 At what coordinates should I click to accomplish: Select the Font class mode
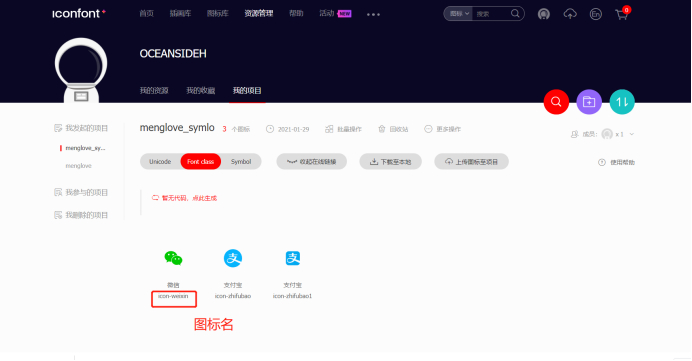click(200, 162)
